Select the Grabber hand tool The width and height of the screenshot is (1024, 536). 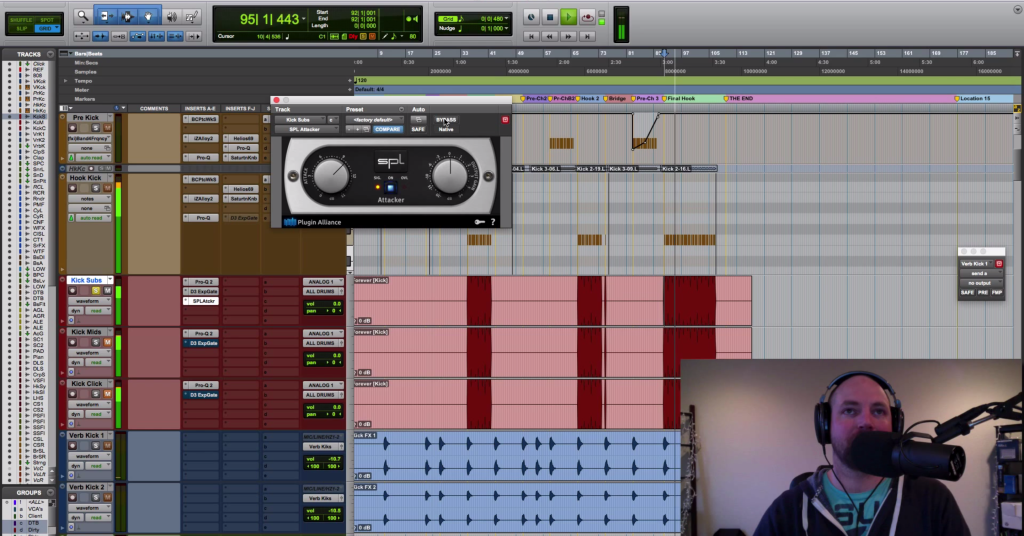tap(148, 17)
